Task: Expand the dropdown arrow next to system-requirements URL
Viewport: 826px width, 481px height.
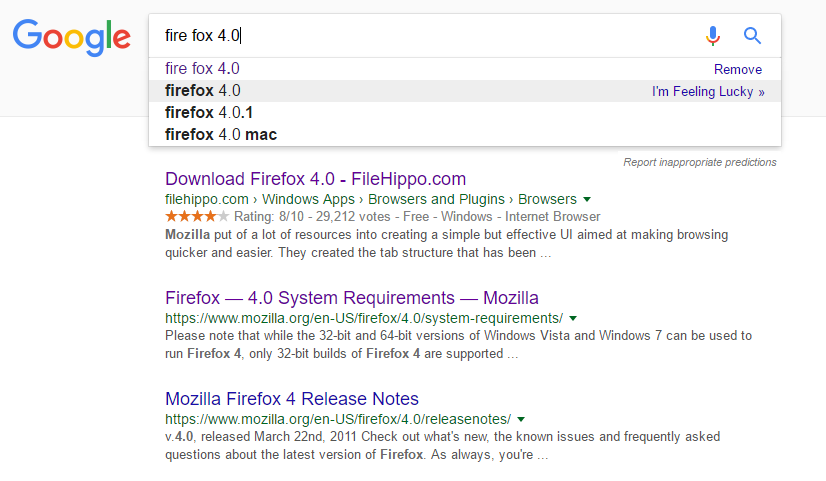Action: click(x=571, y=318)
